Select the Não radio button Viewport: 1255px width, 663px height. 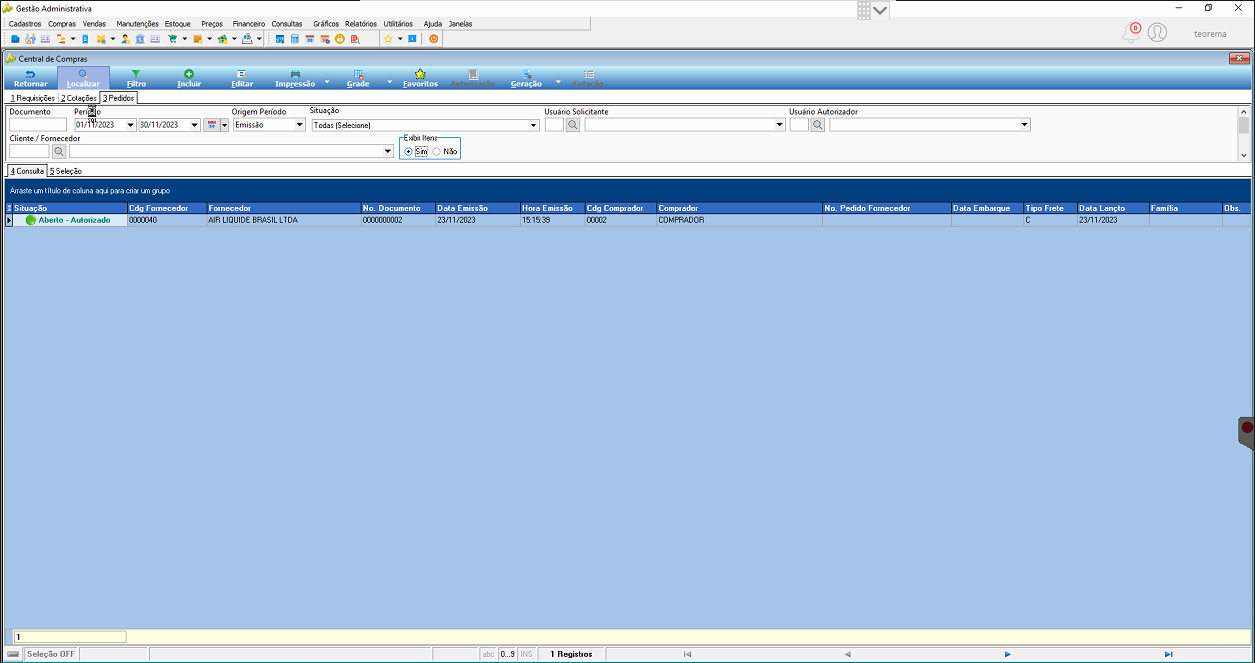tap(436, 151)
